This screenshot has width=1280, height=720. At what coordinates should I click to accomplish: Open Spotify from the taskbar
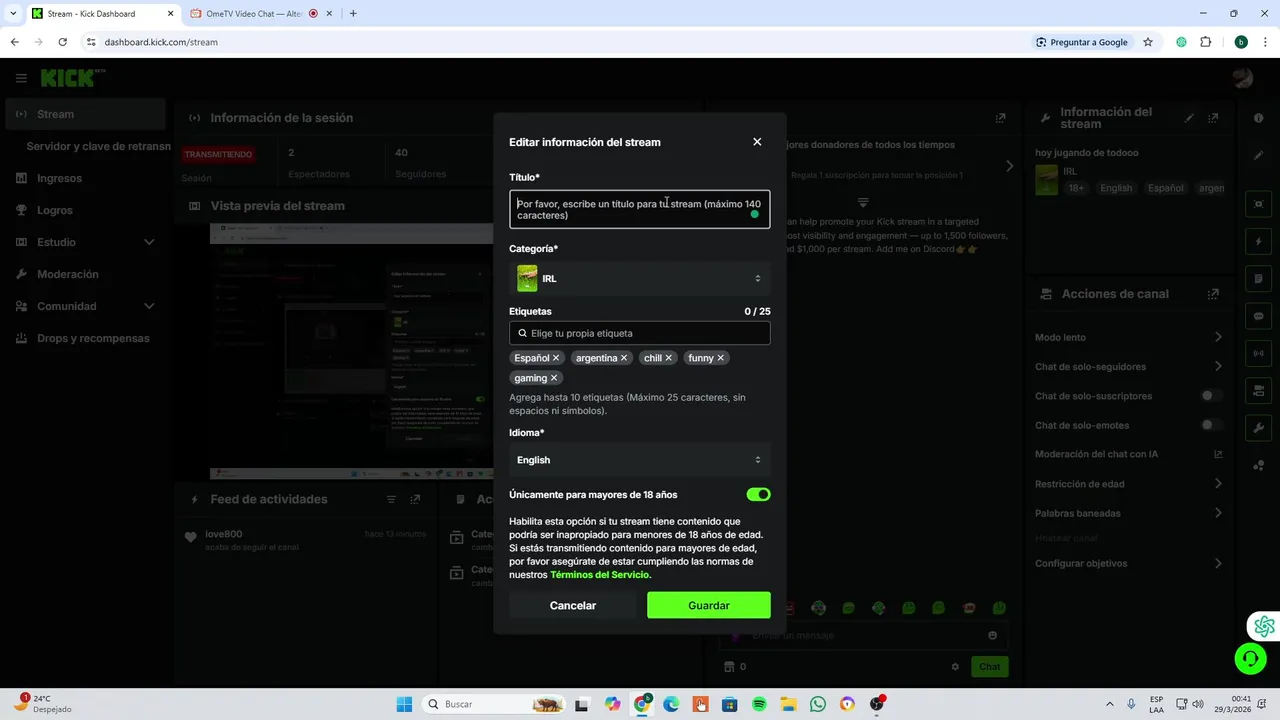[x=759, y=704]
